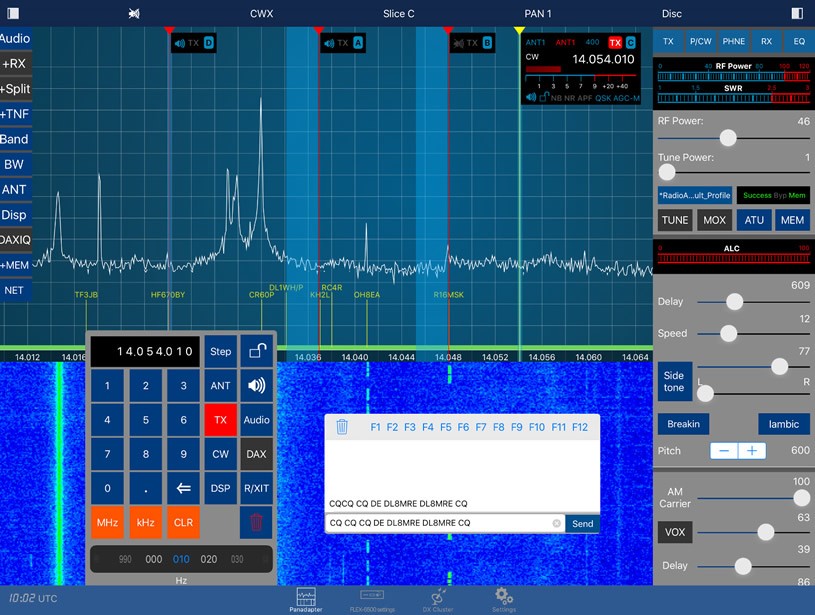This screenshot has width=815, height=615.
Task: Toggle MOX transmit button
Action: 714,220
